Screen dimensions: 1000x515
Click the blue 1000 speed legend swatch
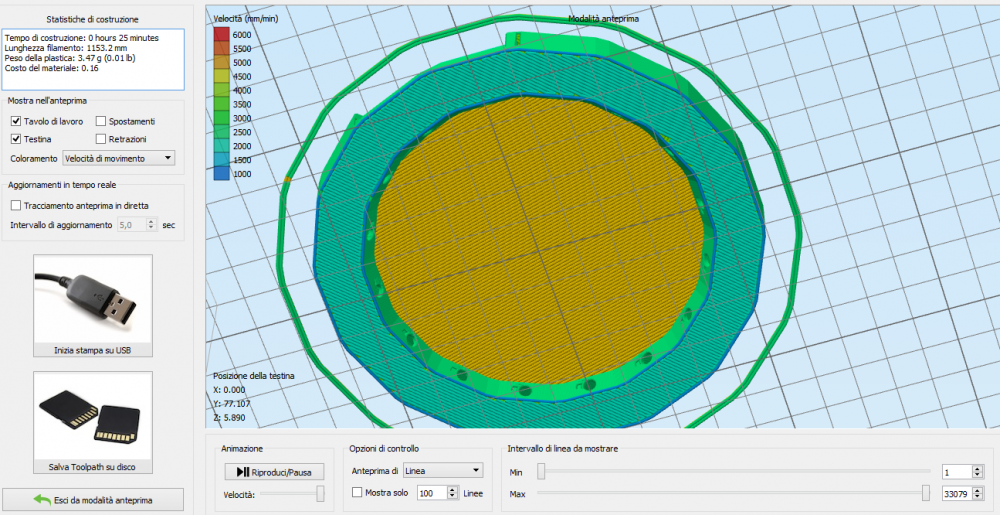coord(222,174)
